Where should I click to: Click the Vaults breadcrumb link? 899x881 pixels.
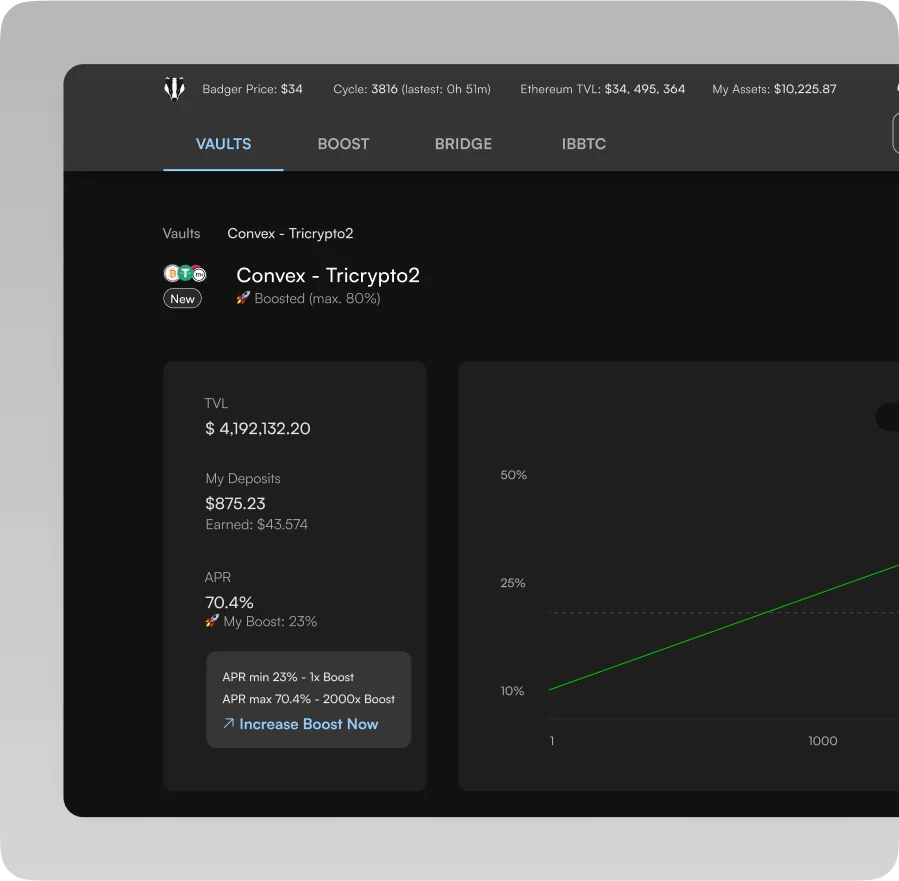point(181,233)
